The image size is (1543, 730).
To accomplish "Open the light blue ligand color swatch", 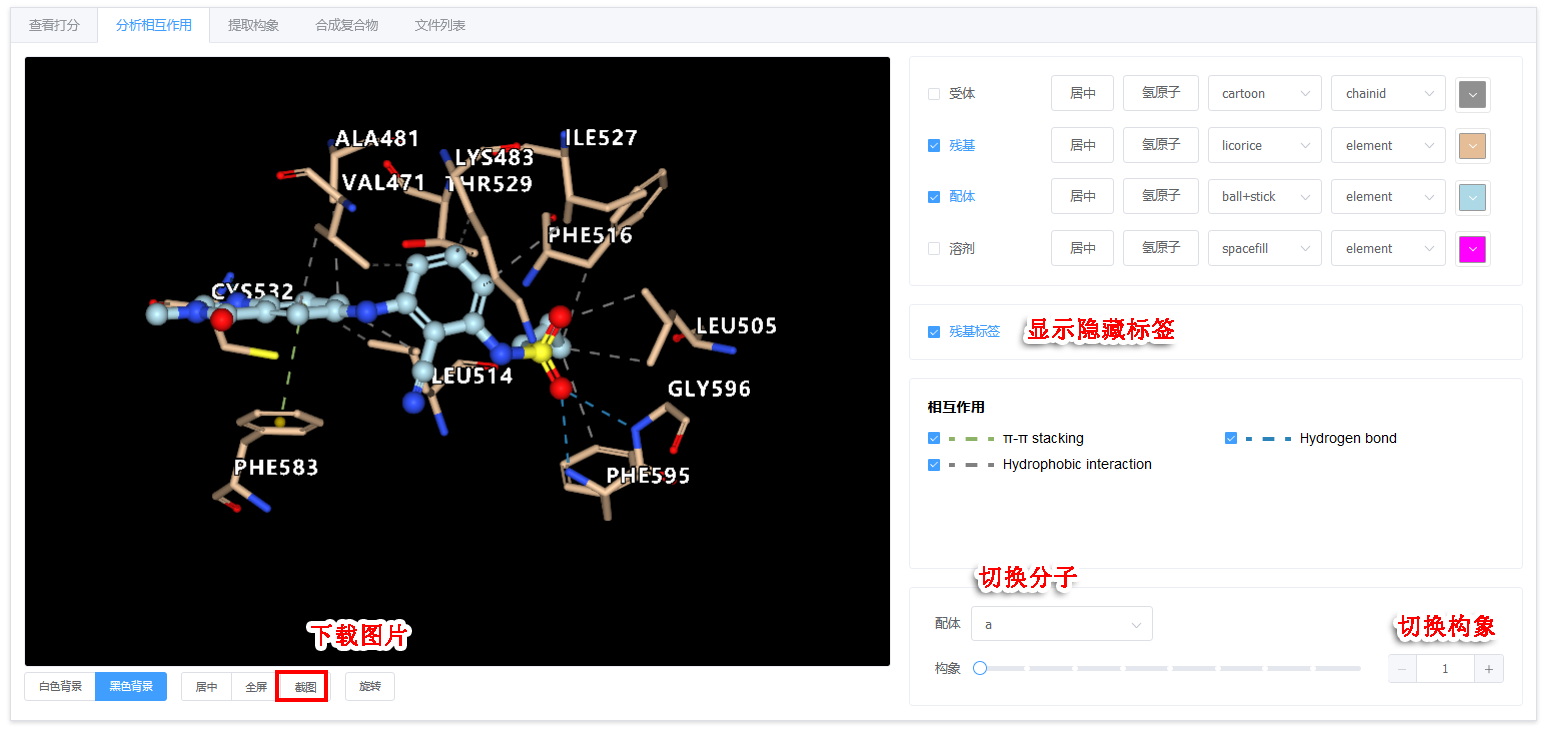I will tap(1472, 197).
